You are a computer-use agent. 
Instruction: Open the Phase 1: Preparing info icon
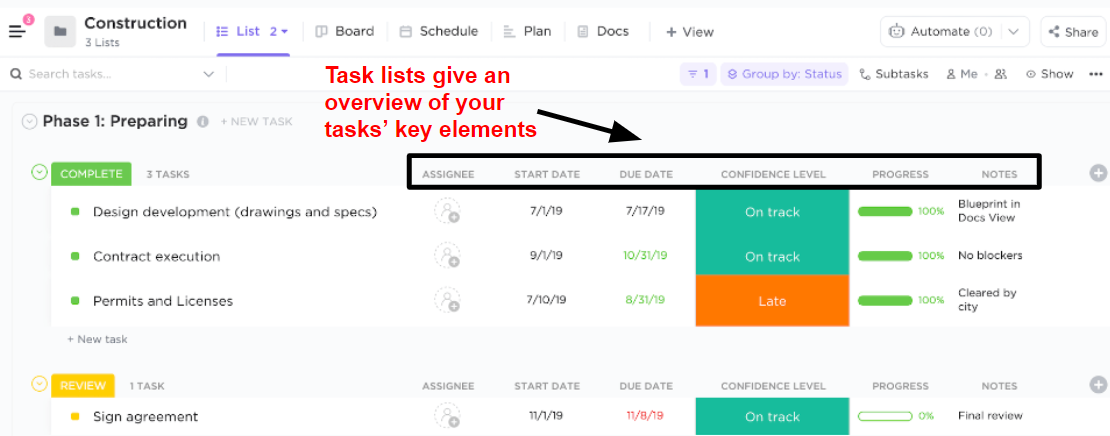202,122
